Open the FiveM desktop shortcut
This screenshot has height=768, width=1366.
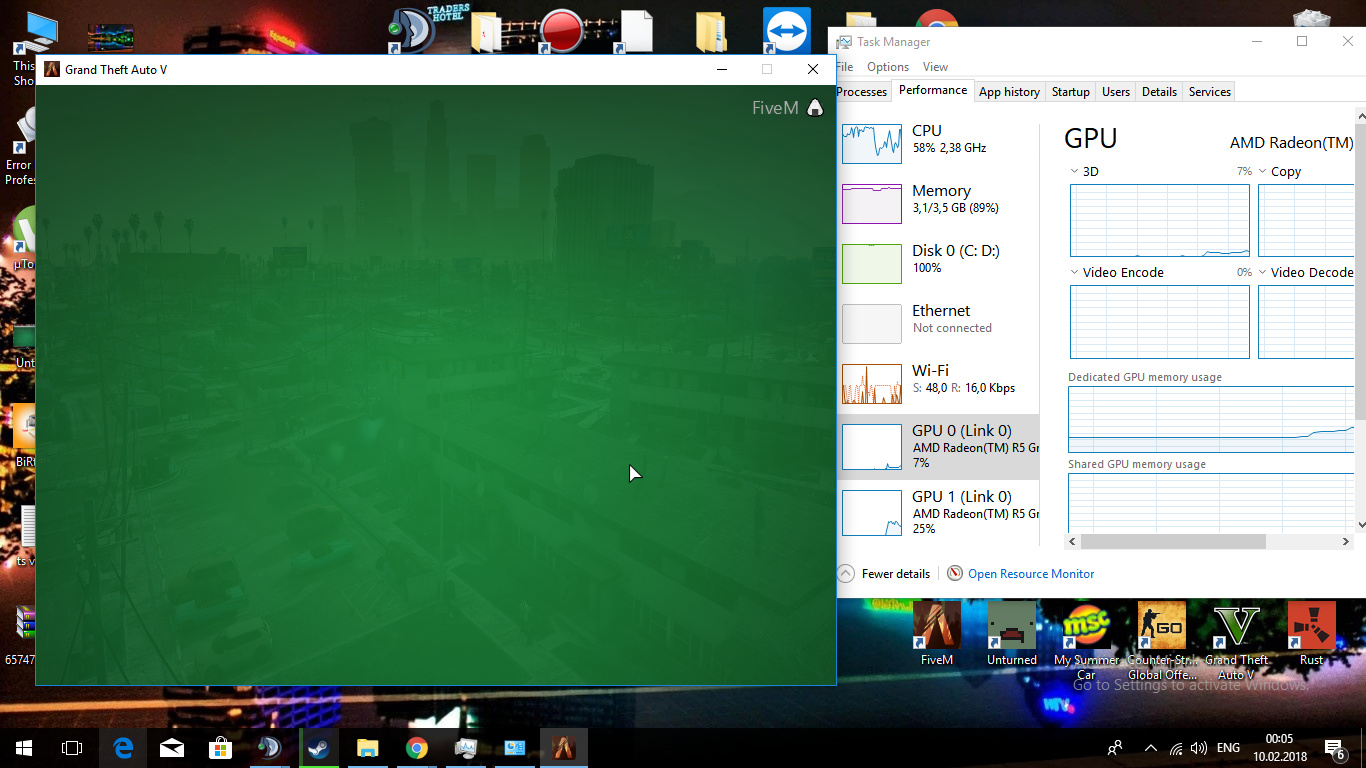pyautogui.click(x=937, y=633)
